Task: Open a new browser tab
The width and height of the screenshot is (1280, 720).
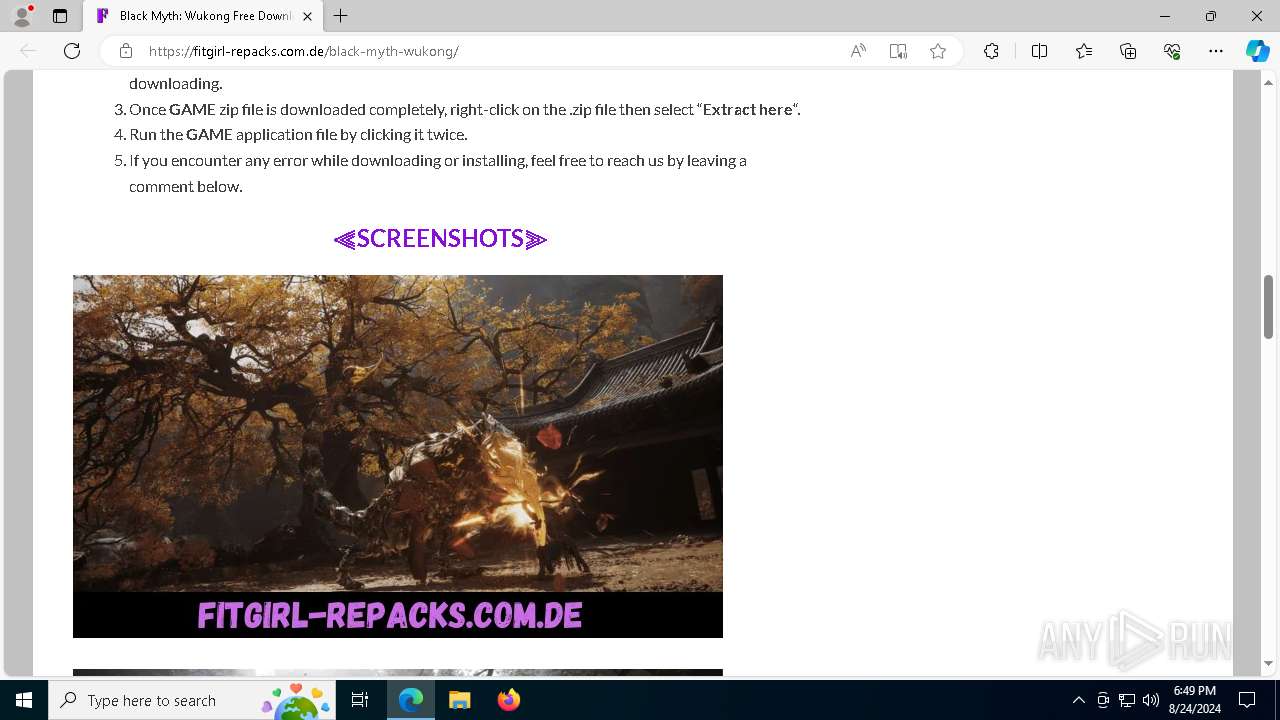Action: tap(341, 16)
